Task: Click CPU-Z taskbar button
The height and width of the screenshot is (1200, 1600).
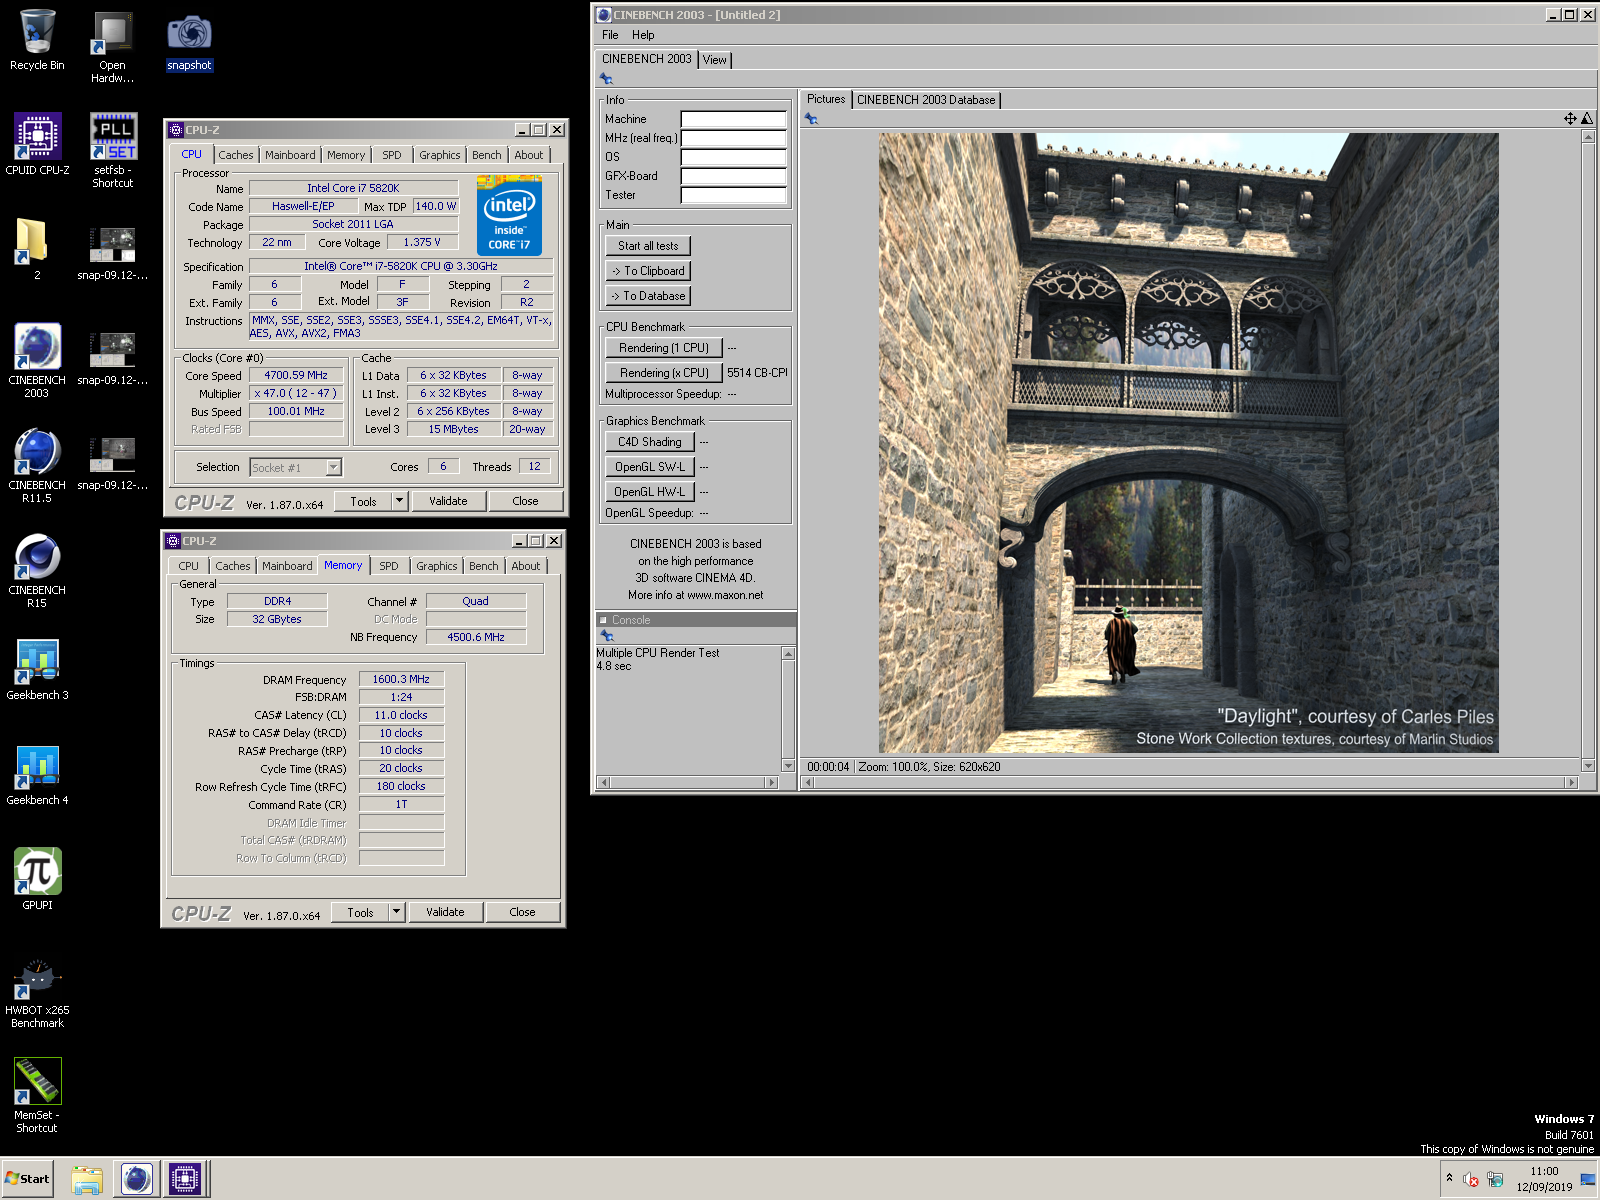Action: coord(185,1179)
